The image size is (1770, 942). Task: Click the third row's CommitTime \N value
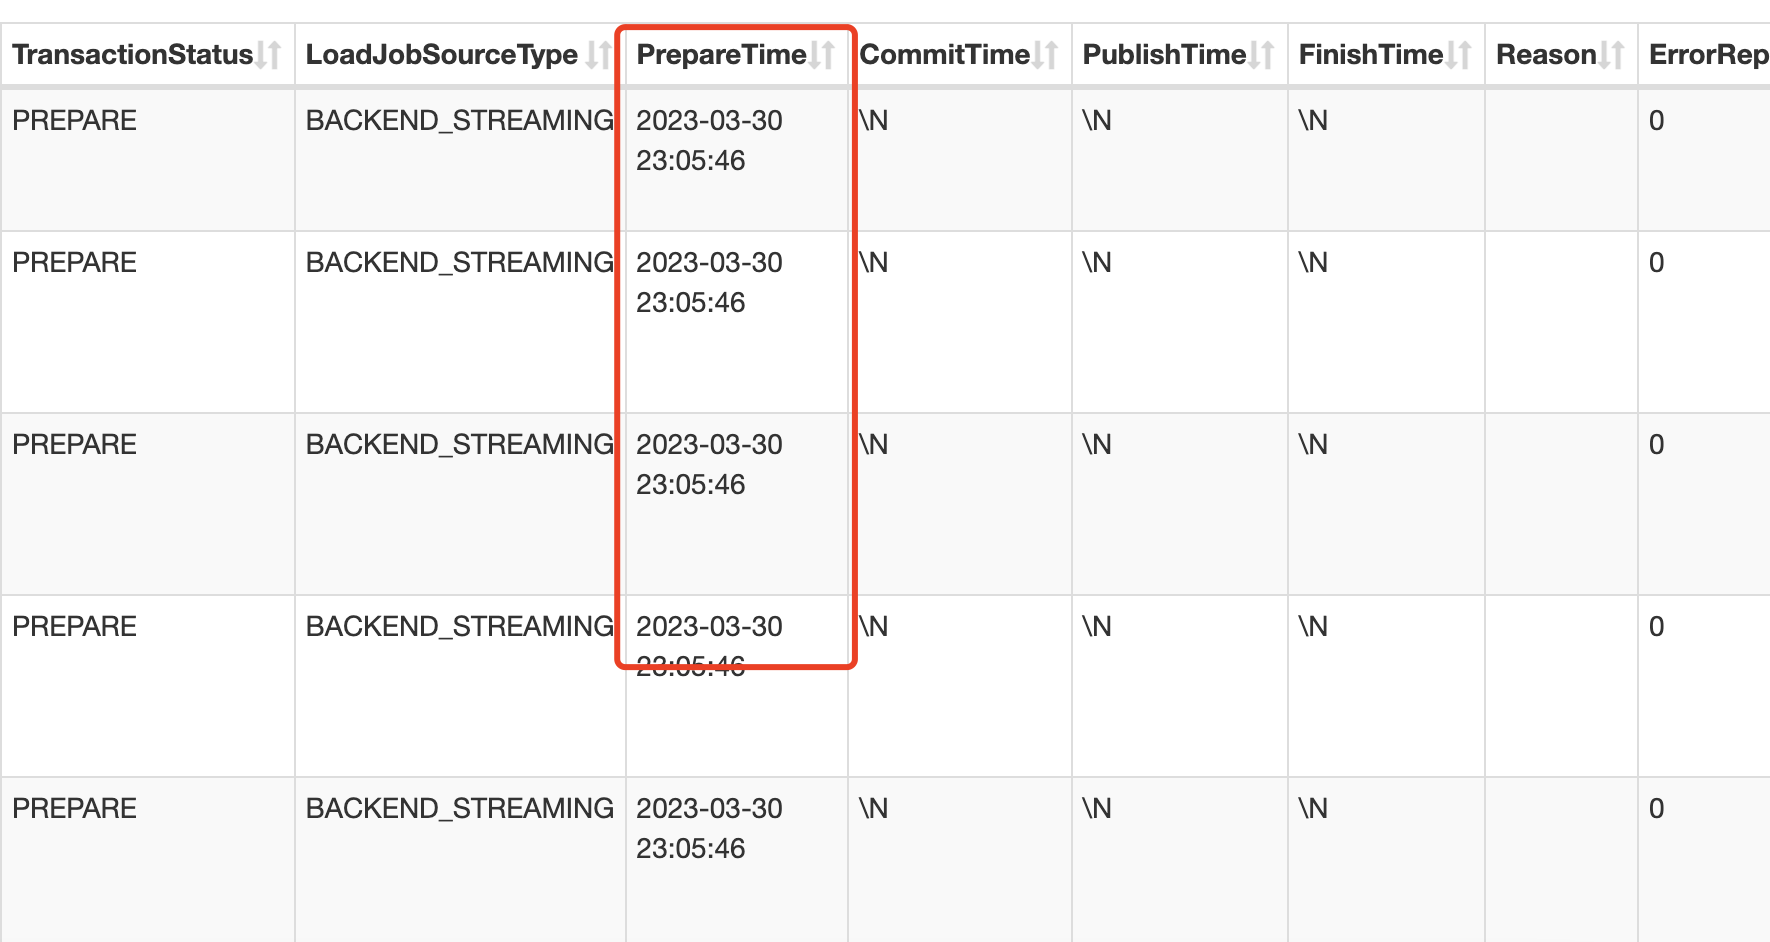[873, 445]
